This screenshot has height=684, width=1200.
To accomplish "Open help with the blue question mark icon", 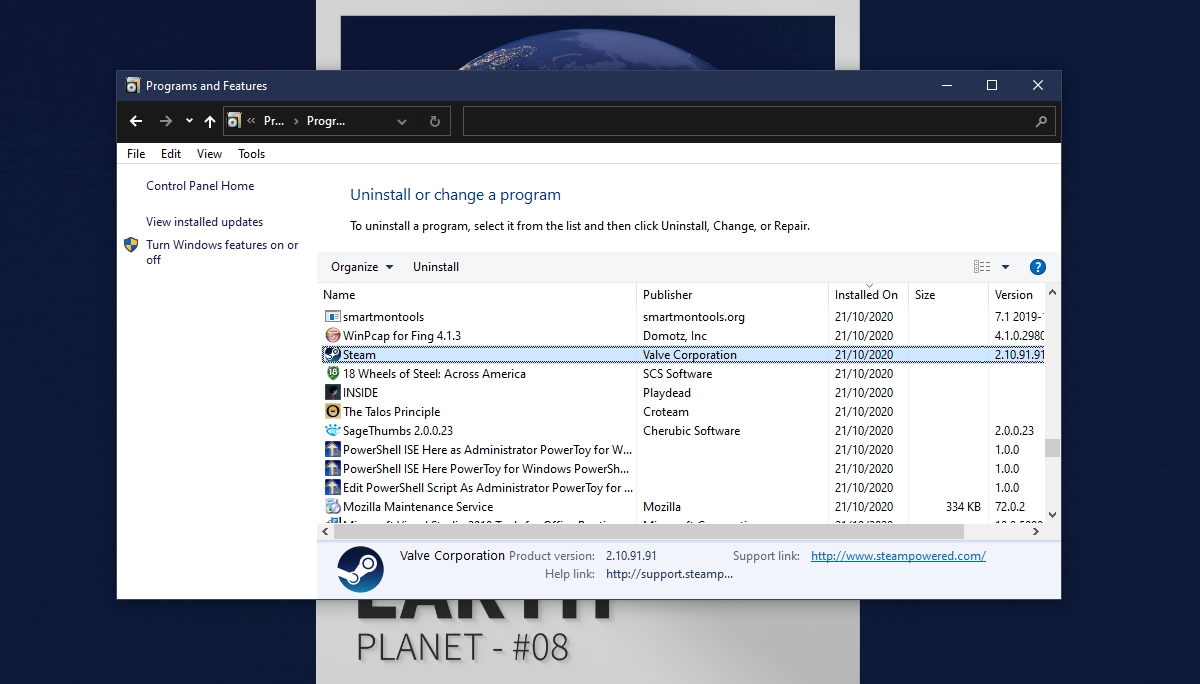I will pos(1038,267).
